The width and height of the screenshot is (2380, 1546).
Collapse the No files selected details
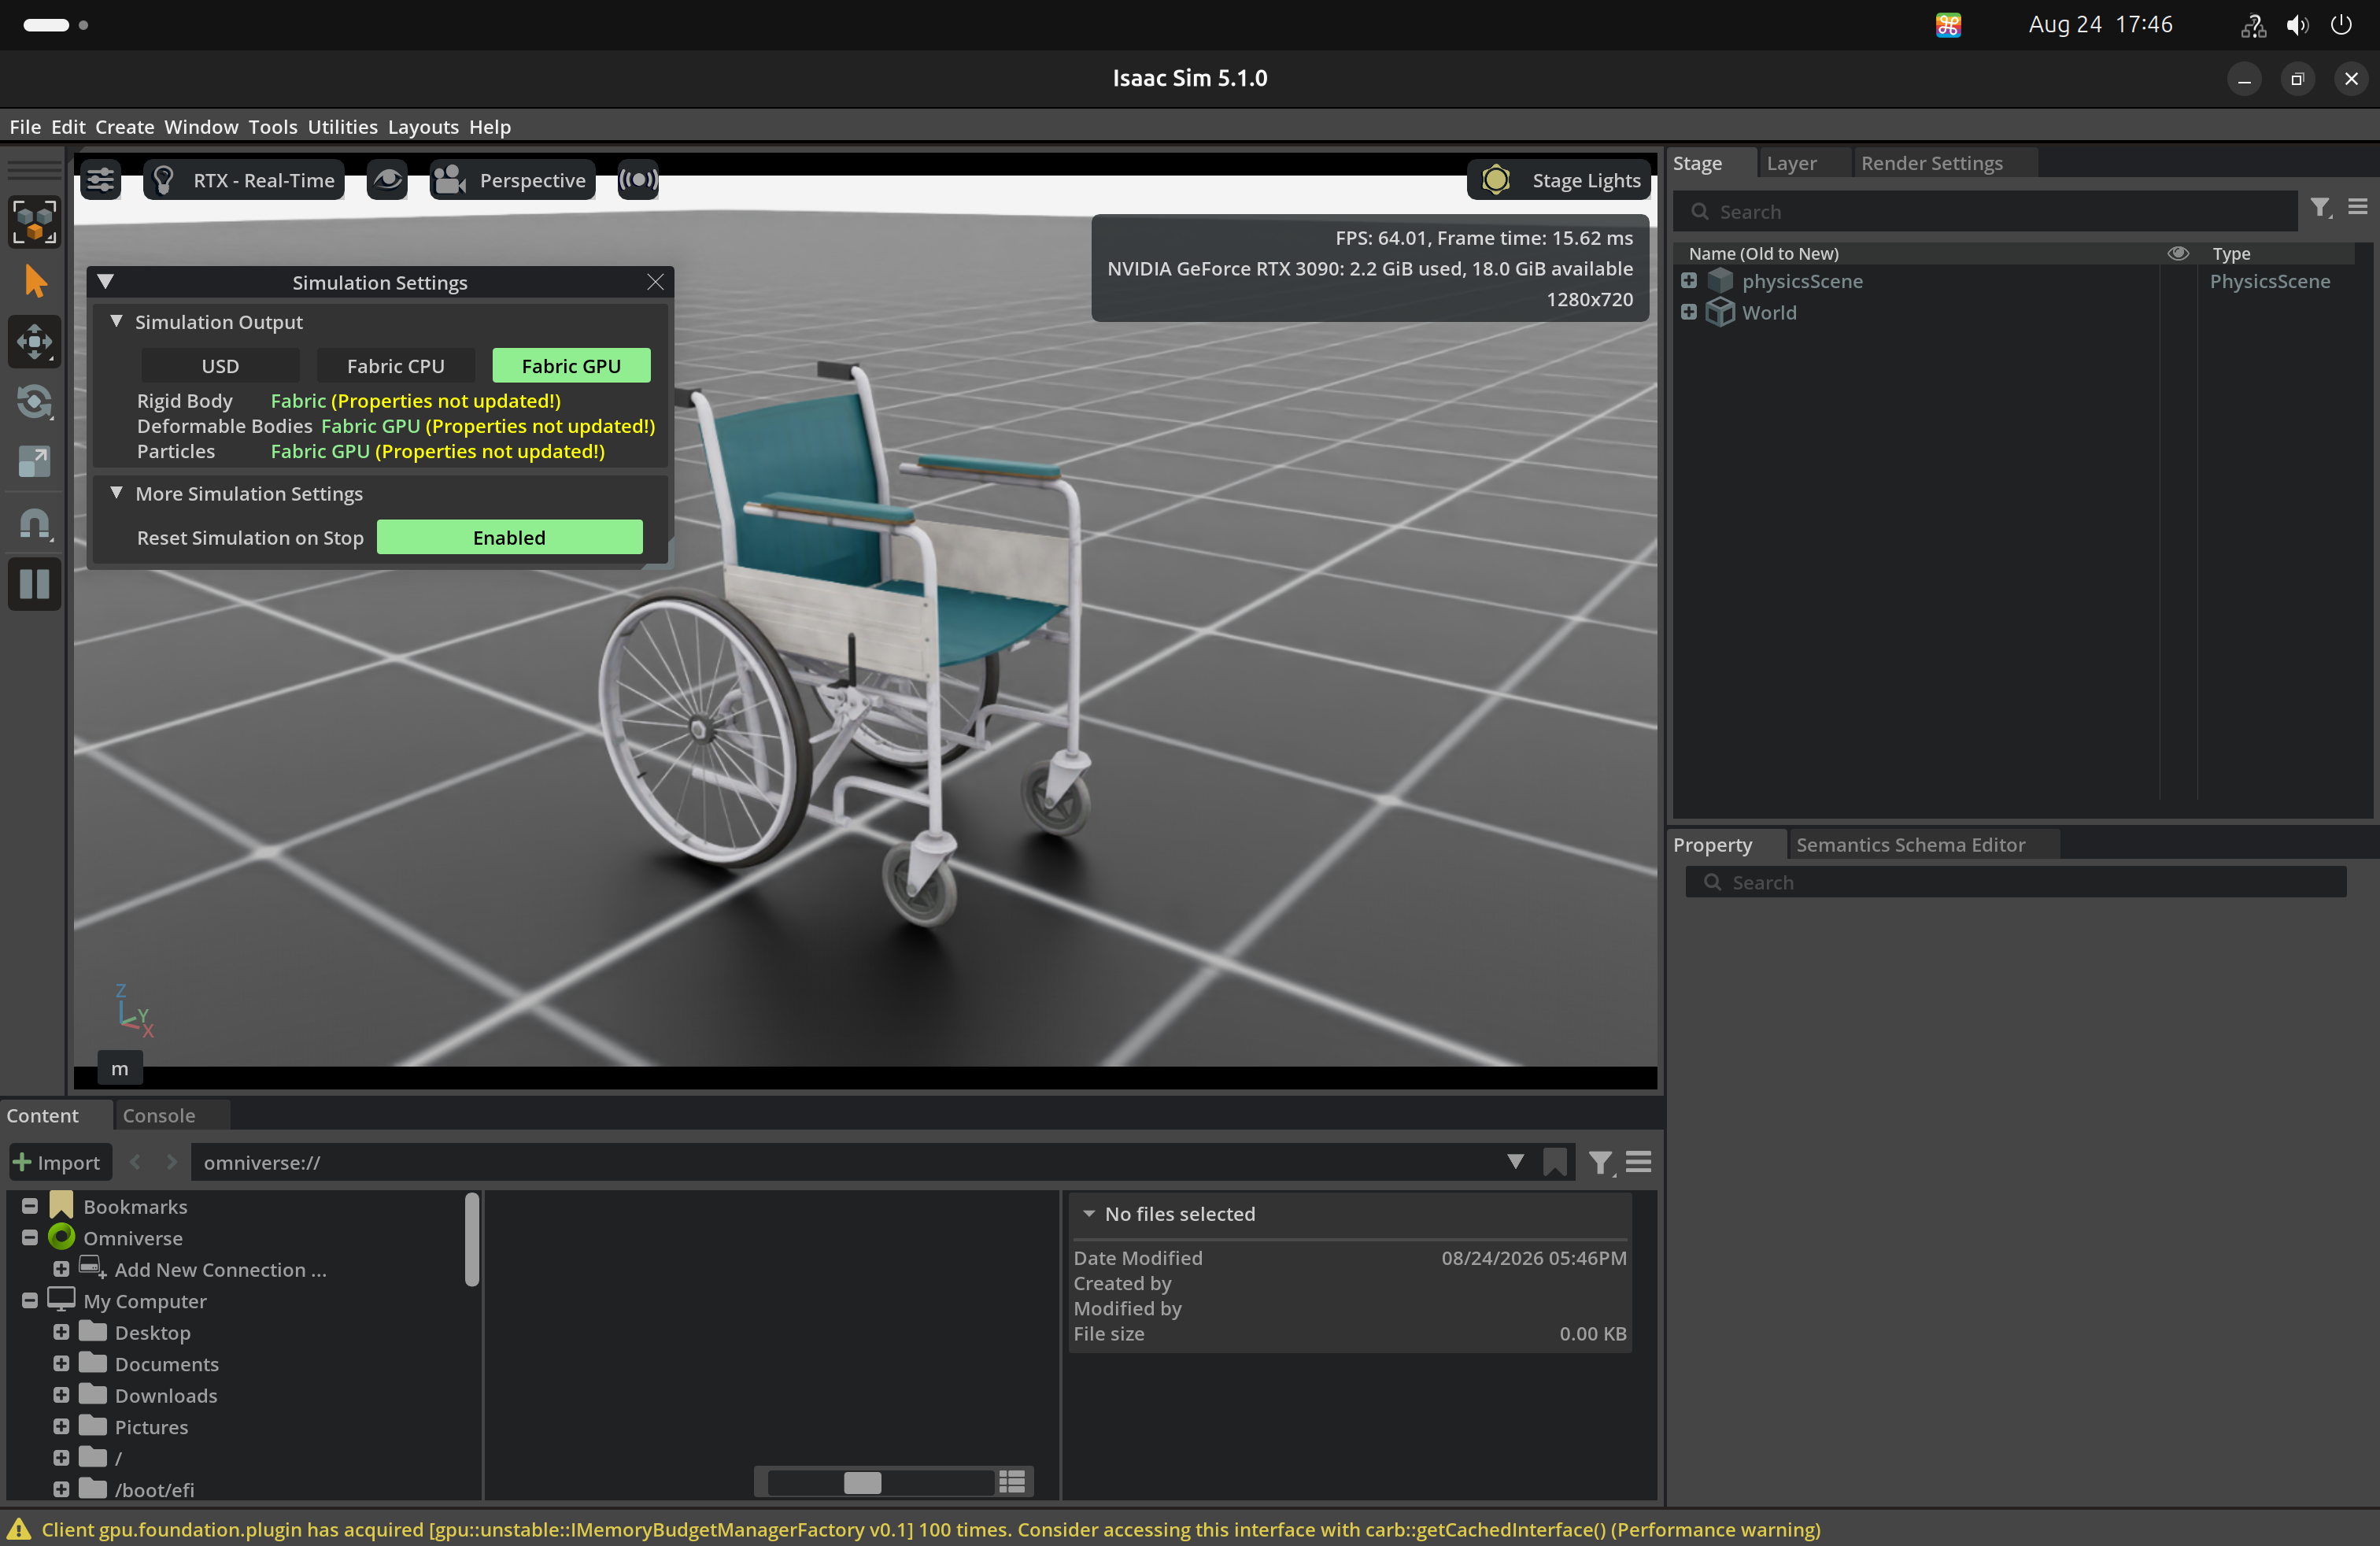point(1089,1213)
